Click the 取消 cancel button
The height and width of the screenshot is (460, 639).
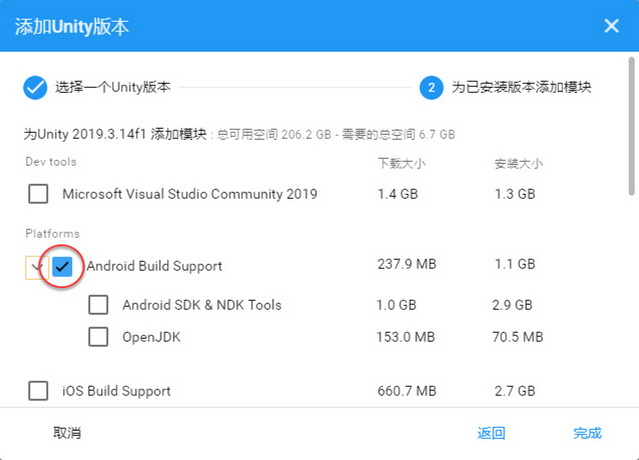pos(67,433)
